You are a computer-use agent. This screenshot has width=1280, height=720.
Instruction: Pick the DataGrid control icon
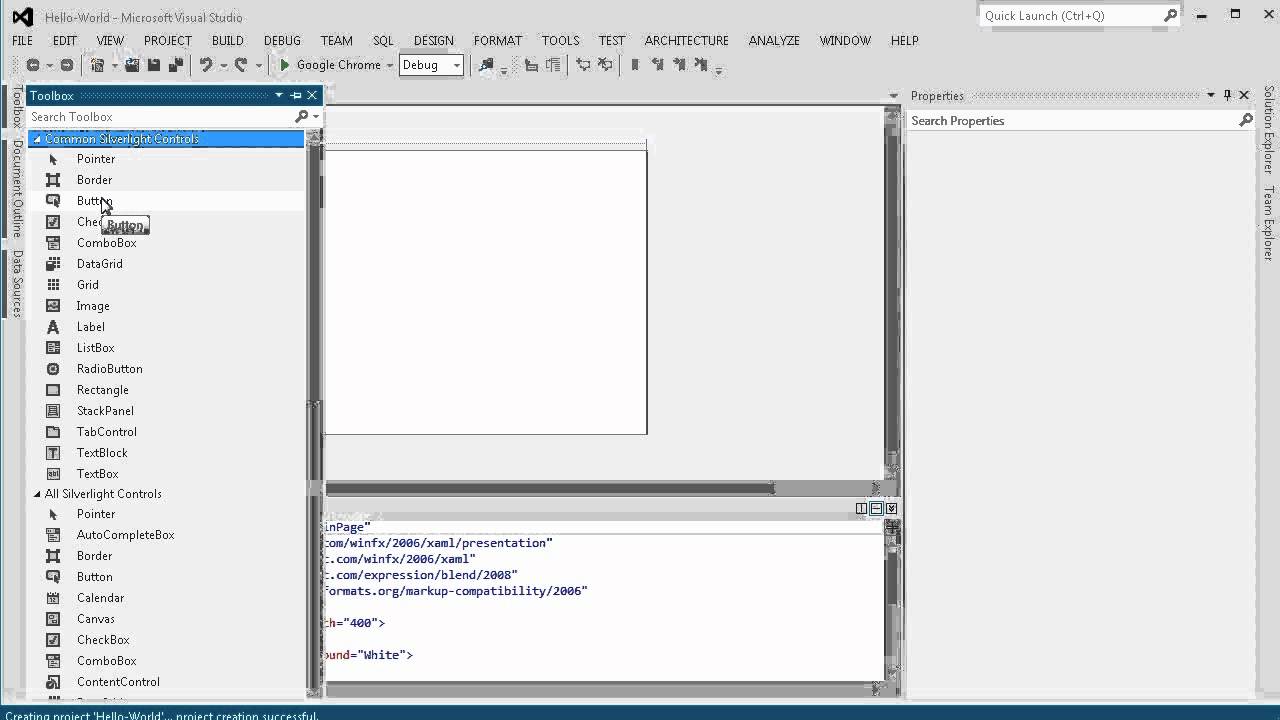pos(53,264)
